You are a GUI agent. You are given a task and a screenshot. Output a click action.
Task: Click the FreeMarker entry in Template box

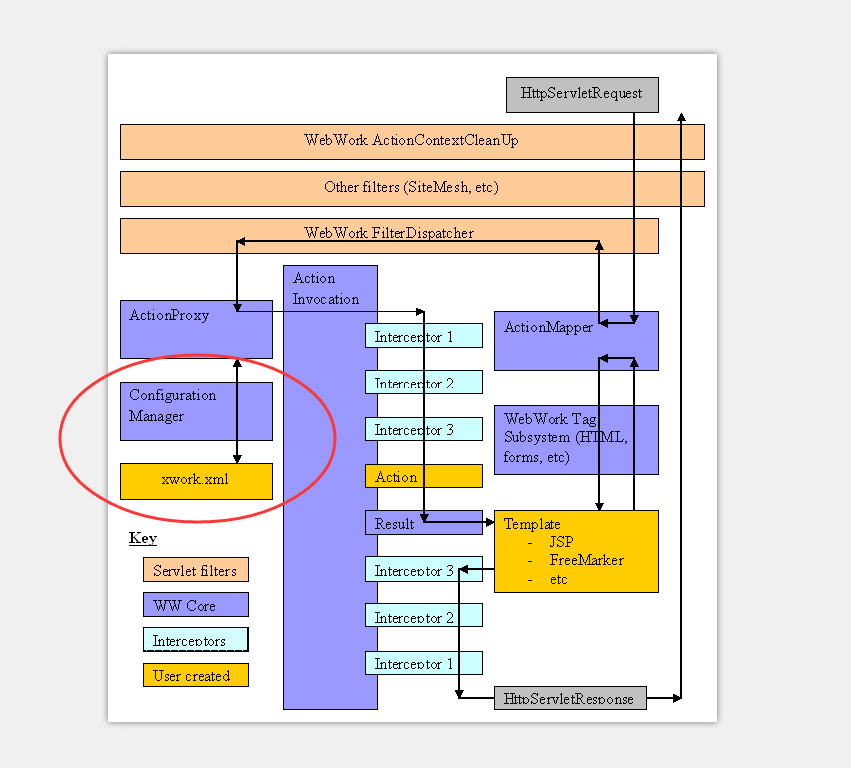[x=587, y=560]
